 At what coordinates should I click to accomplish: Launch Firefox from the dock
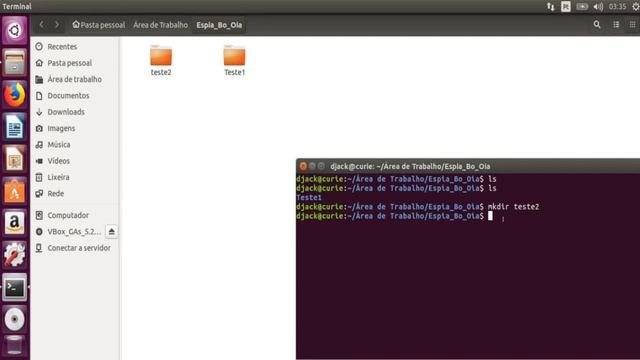(x=14, y=95)
